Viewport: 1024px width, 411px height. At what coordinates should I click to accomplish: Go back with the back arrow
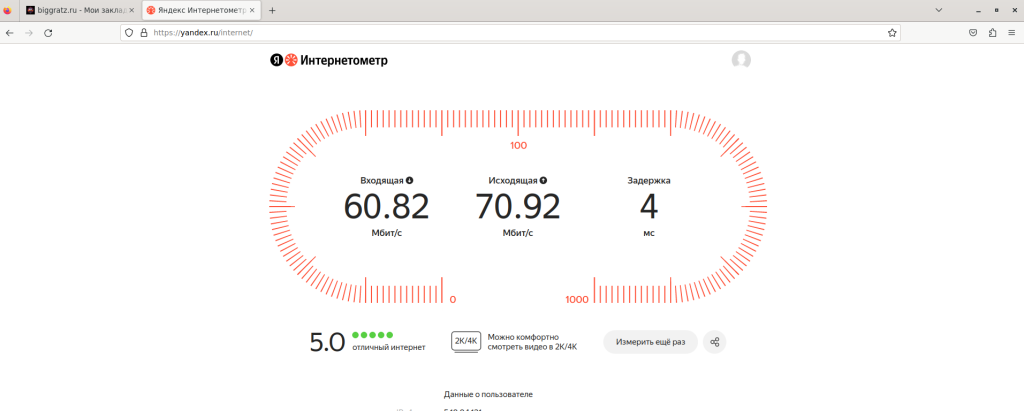pyautogui.click(x=10, y=32)
